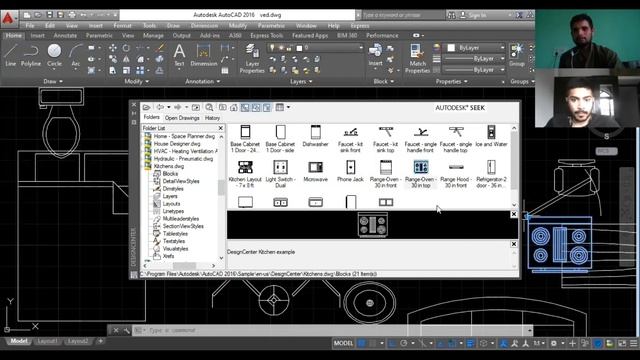640x360 pixels.
Task: Close the block preview pane
Action: point(514,214)
